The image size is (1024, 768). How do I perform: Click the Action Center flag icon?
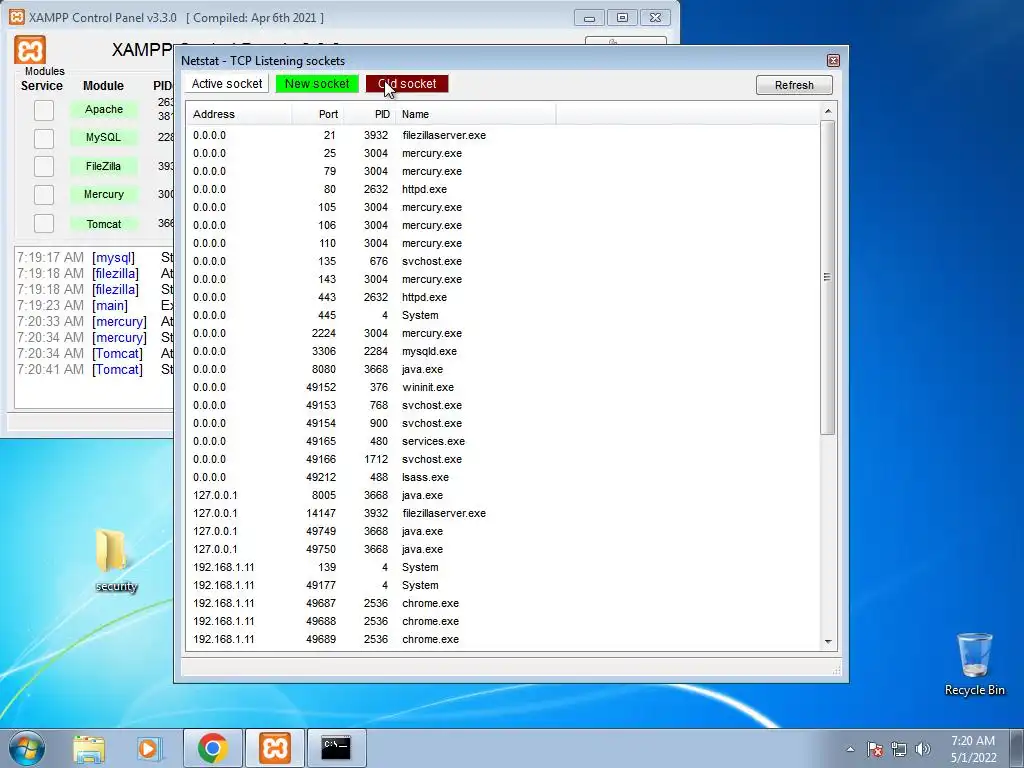pyautogui.click(x=874, y=748)
